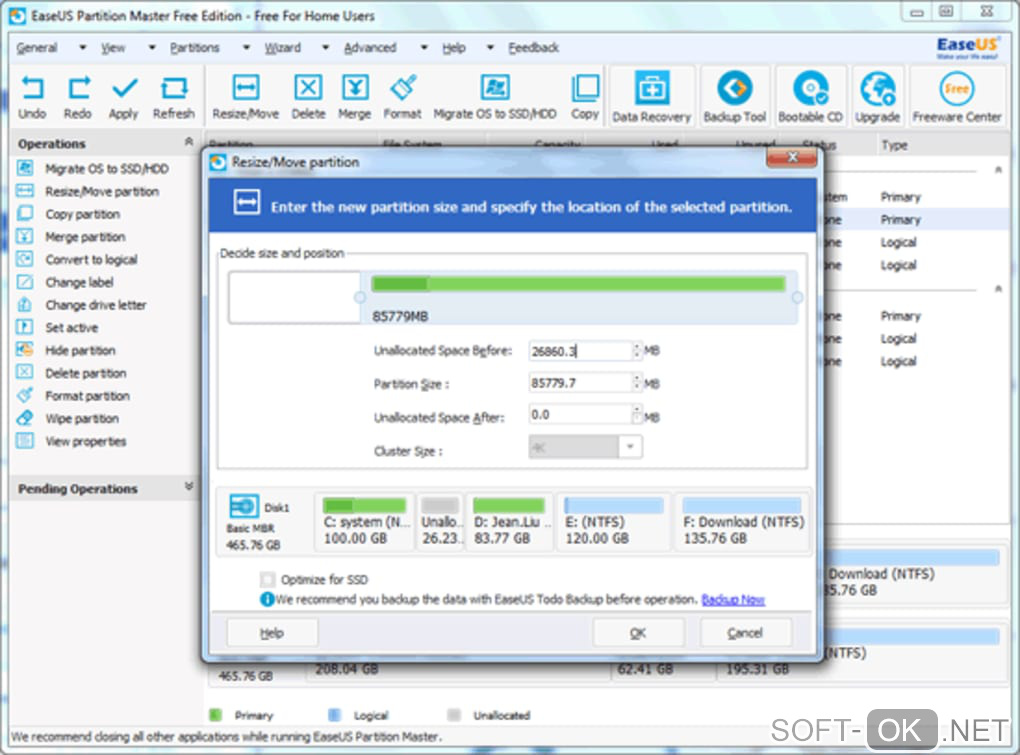The width and height of the screenshot is (1020, 755).
Task: Select the Format toolbar icon
Action: [403, 97]
